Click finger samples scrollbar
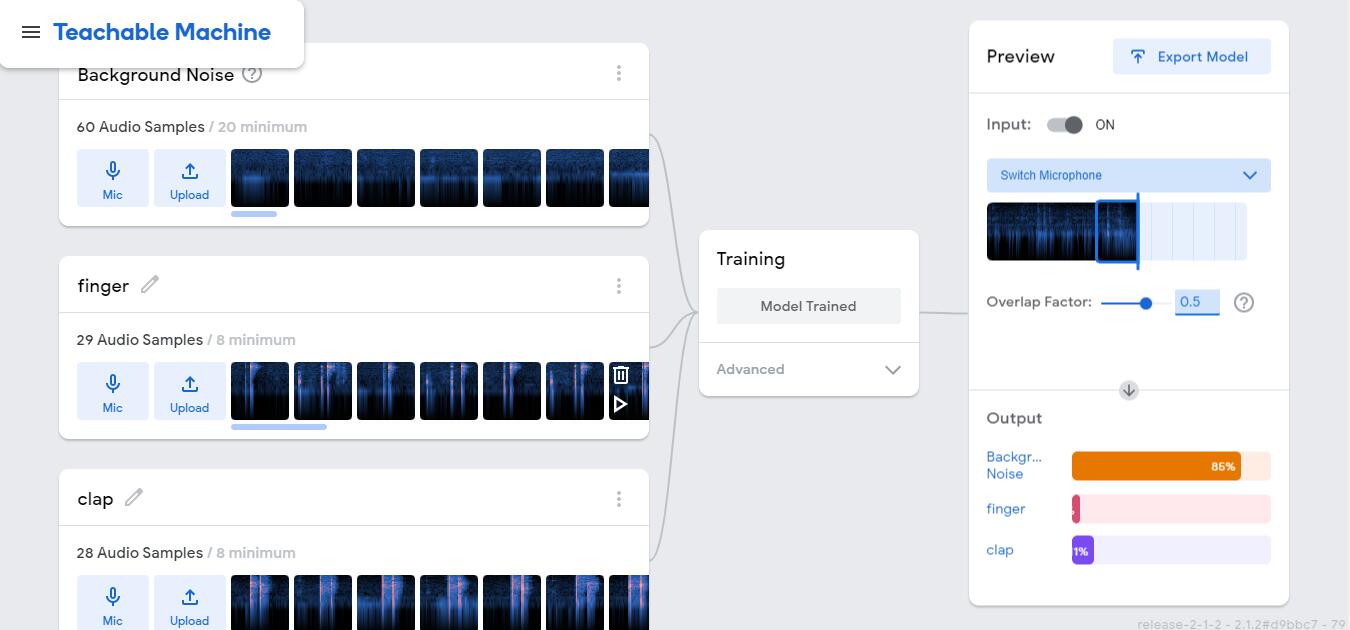1350x630 pixels. tap(279, 427)
